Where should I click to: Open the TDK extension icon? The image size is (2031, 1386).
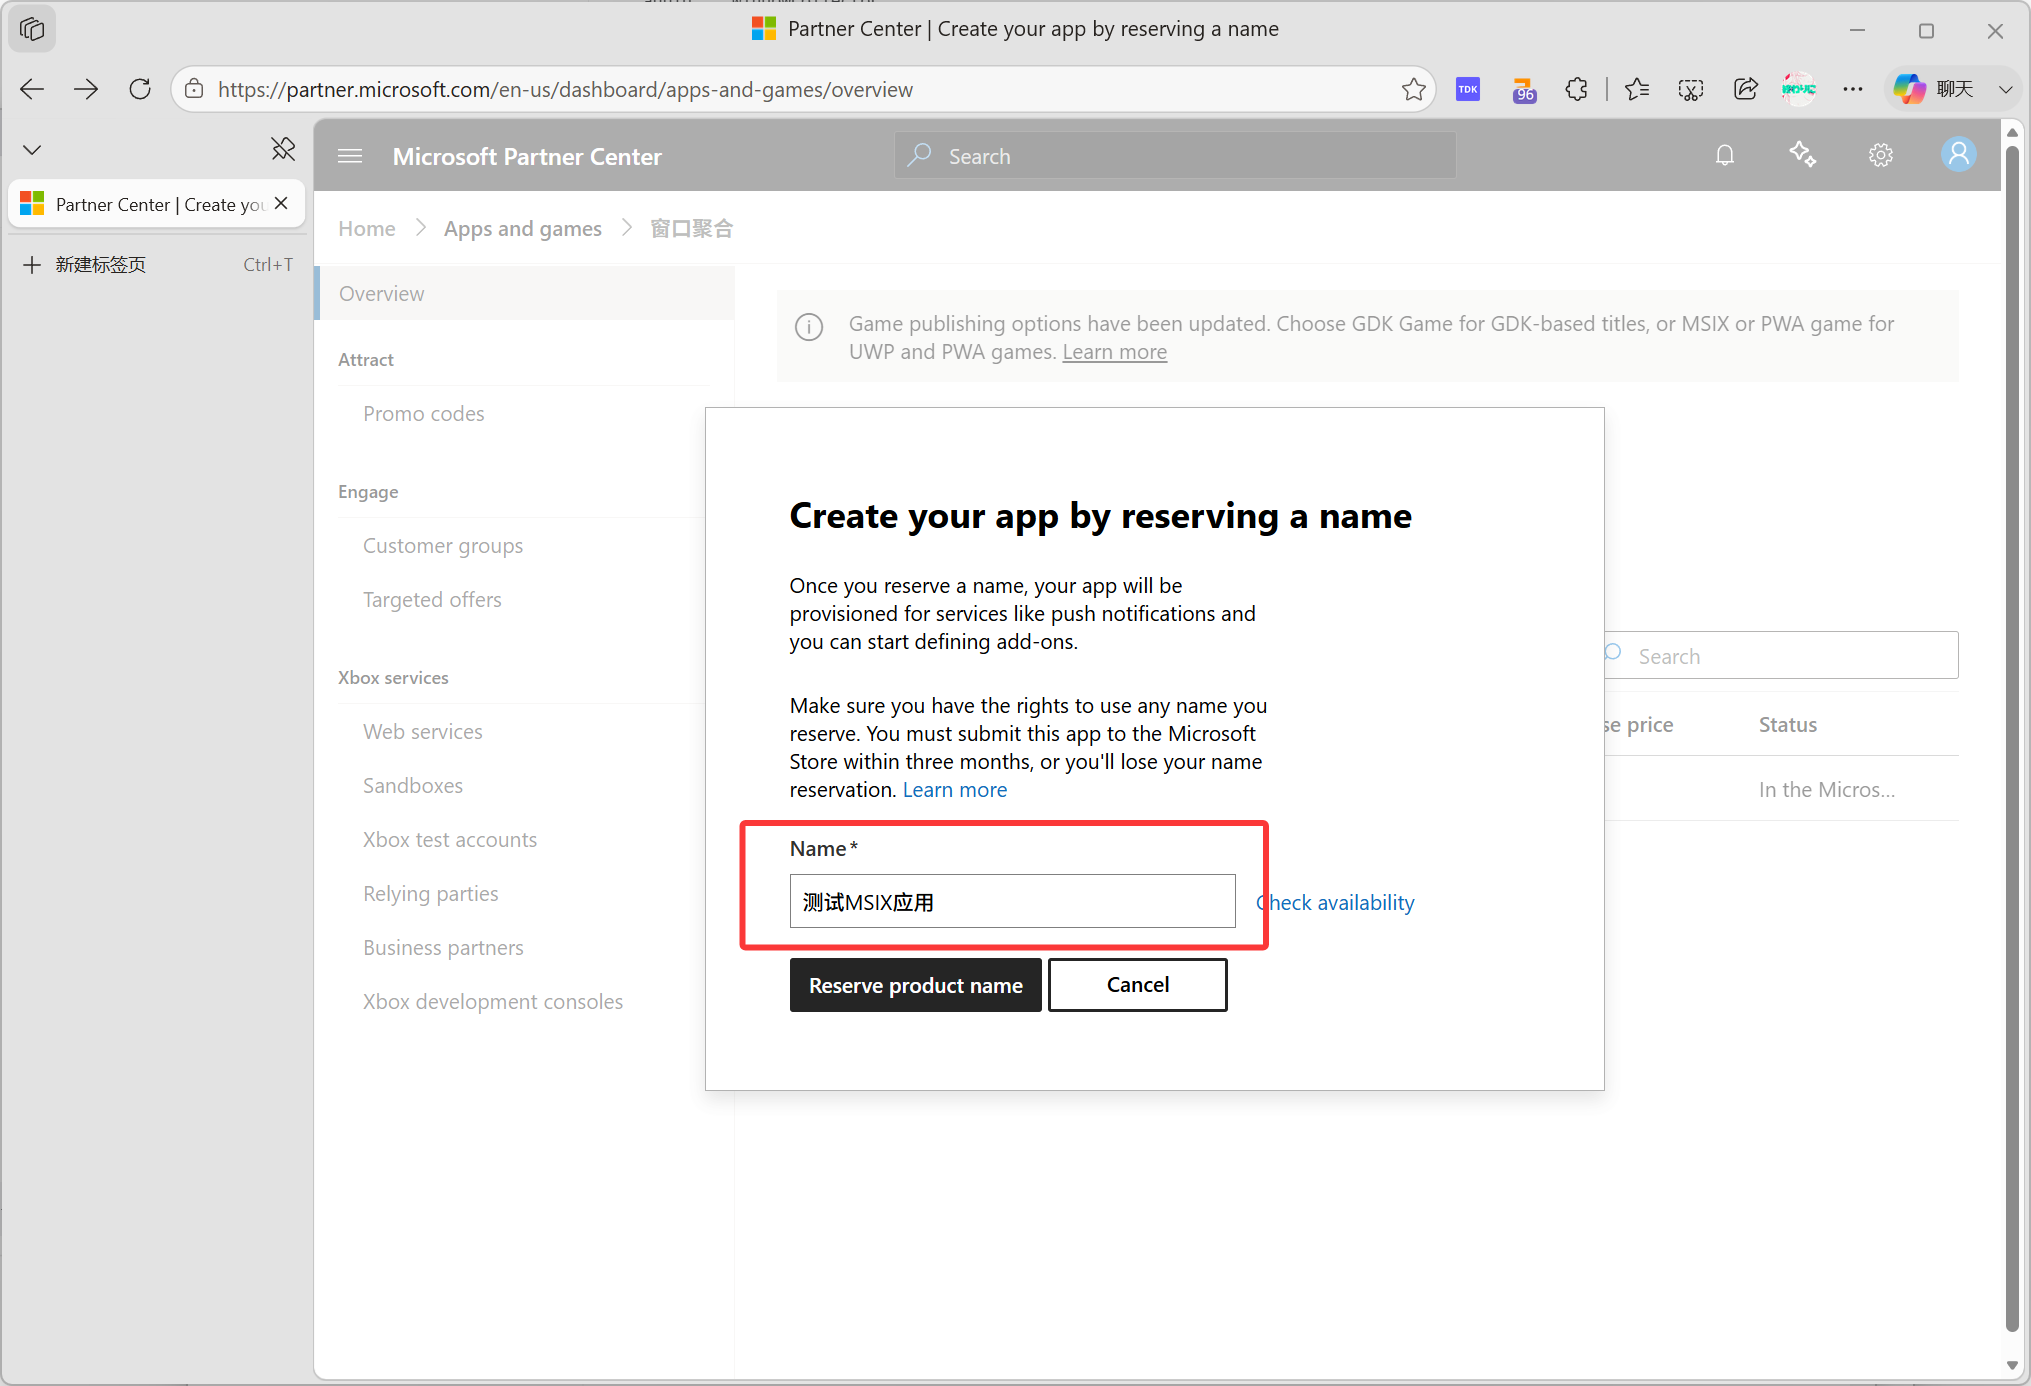(1468, 90)
